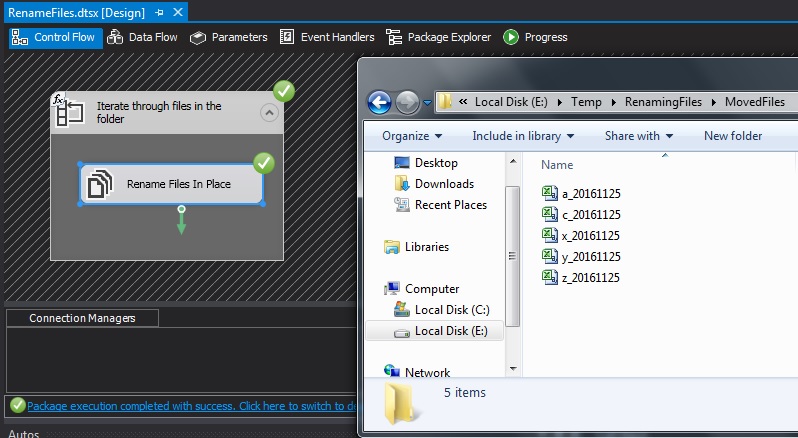The height and width of the screenshot is (438, 798).
Task: Click the New folder button
Action: point(733,136)
